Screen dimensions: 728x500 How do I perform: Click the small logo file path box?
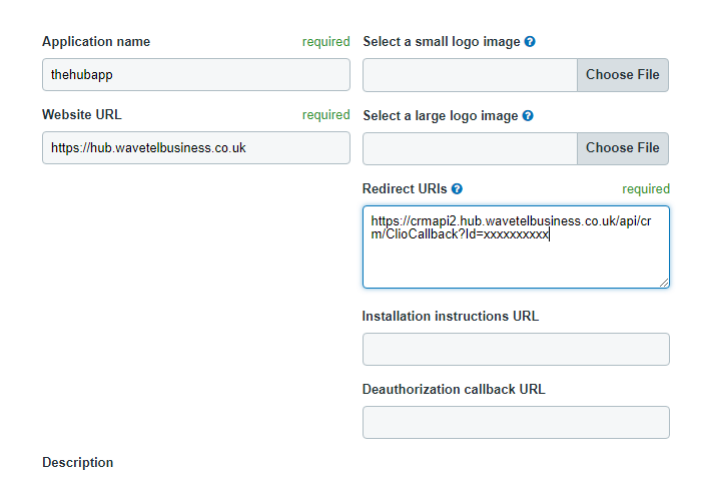coord(470,75)
